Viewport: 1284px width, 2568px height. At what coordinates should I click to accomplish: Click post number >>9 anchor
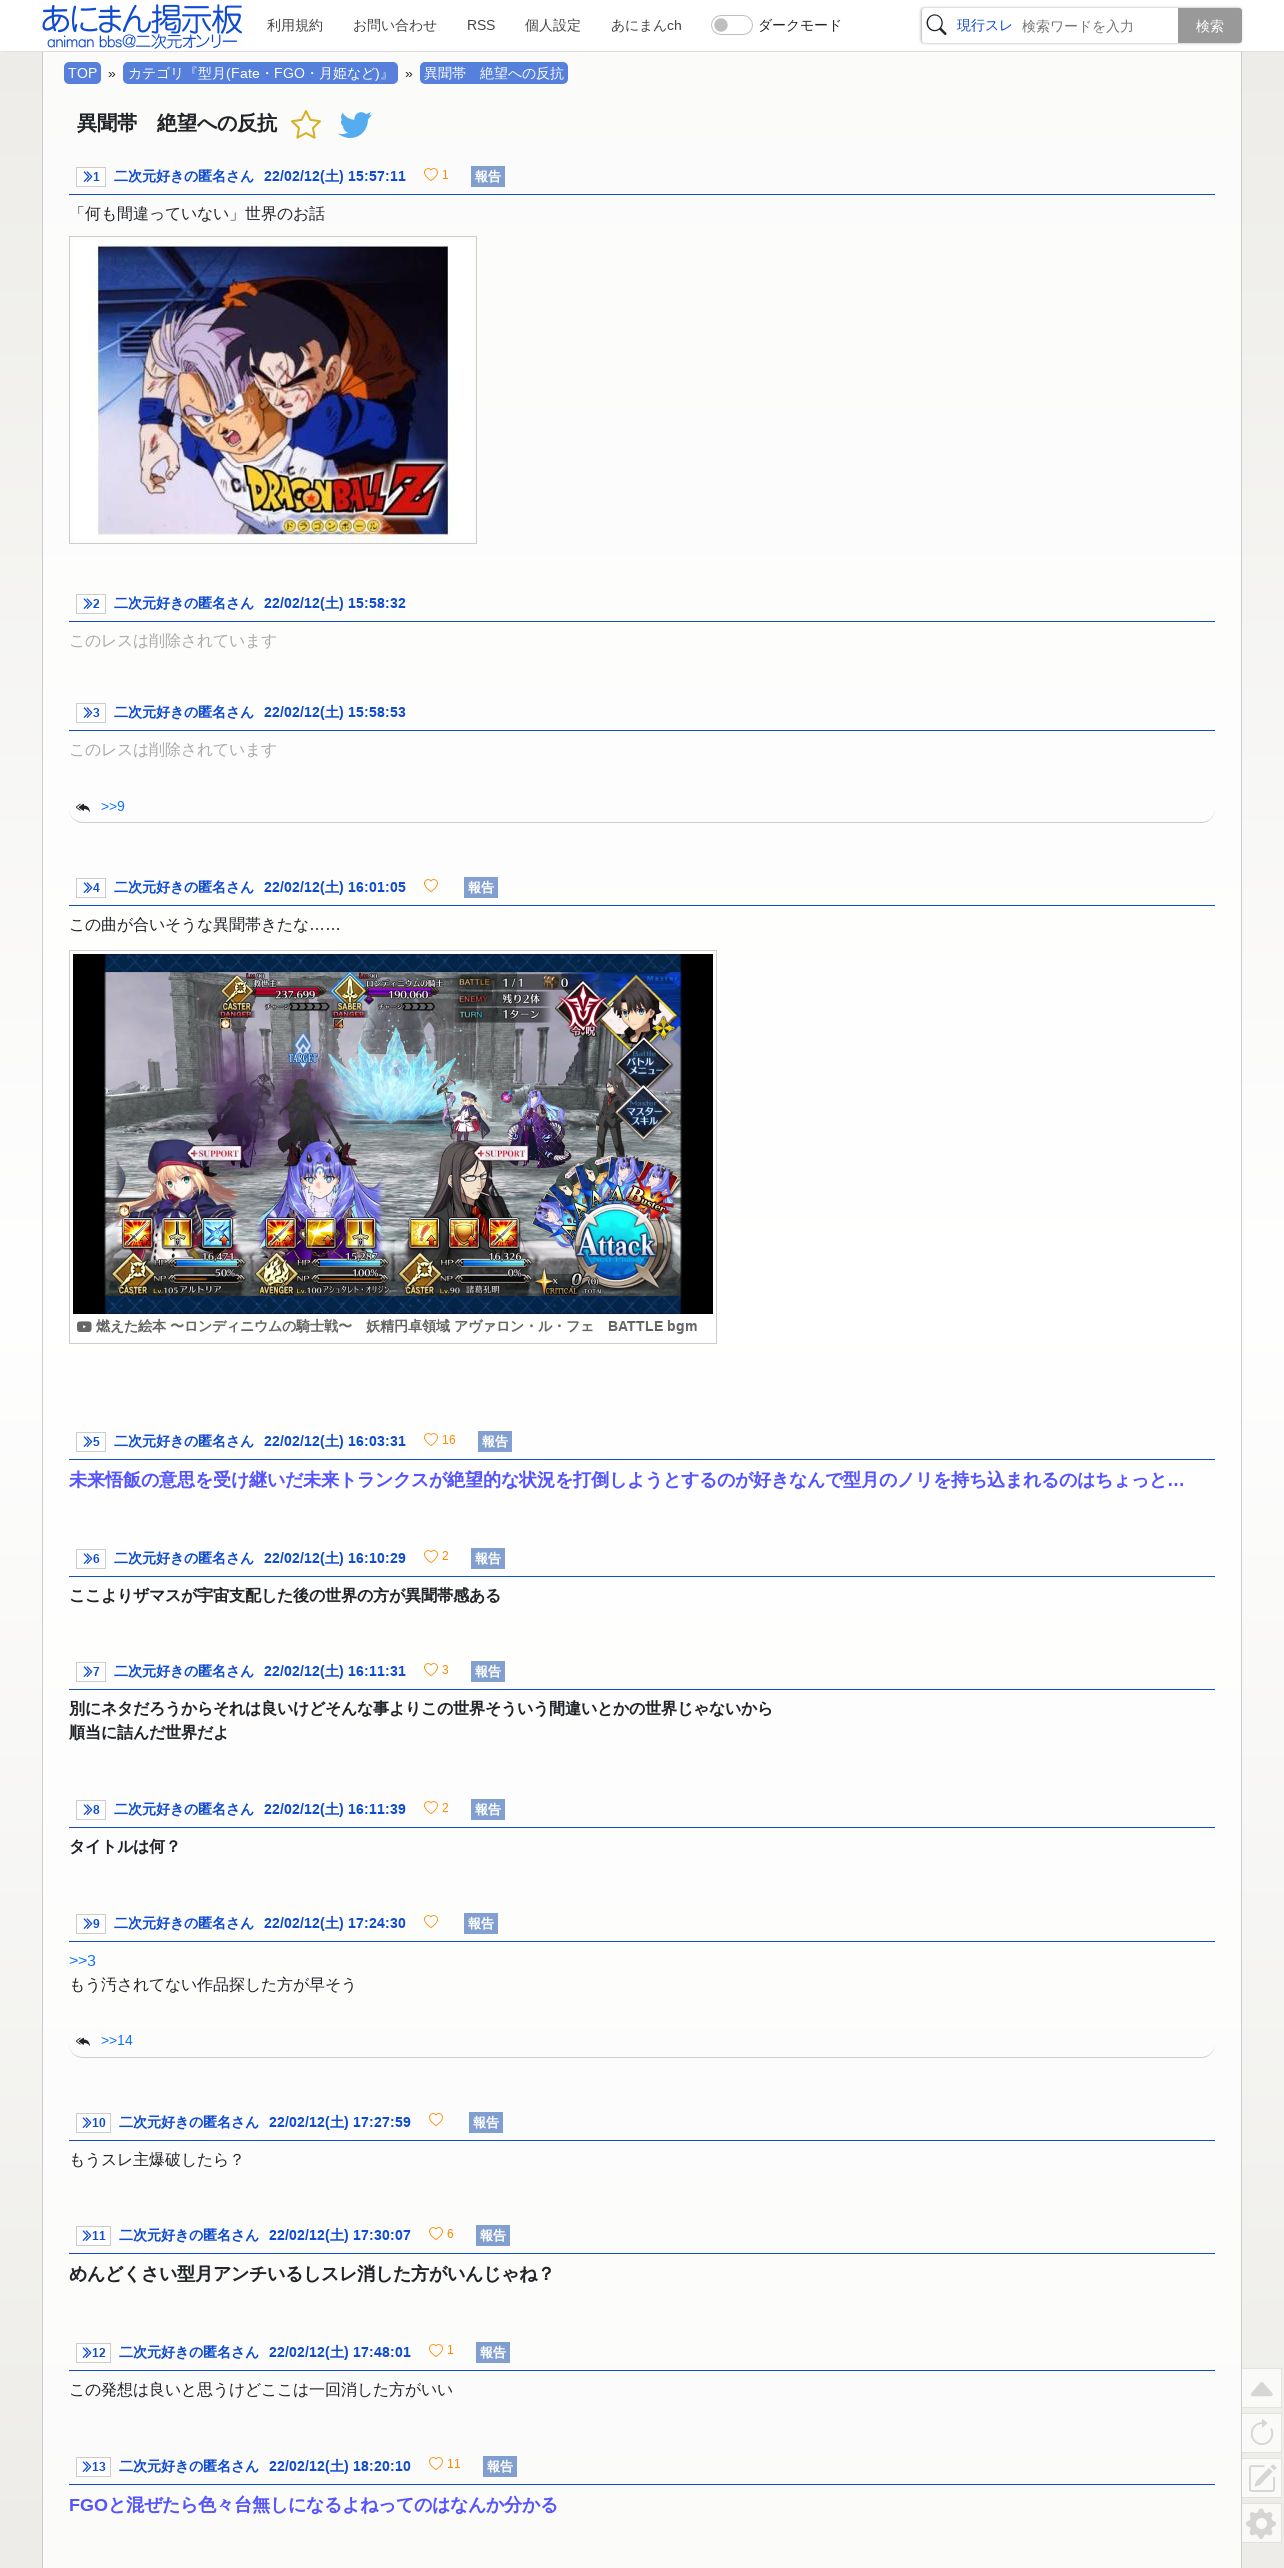(x=91, y=1924)
